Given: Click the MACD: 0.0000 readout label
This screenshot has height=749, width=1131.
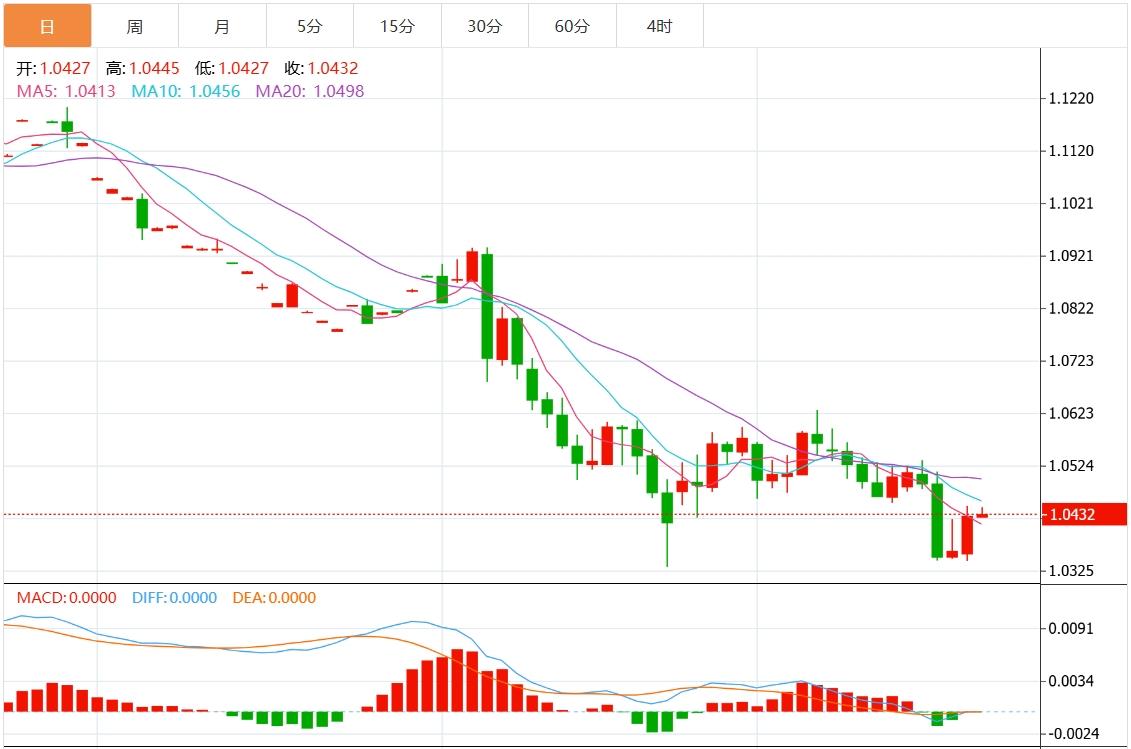Looking at the screenshot, I should [66, 598].
